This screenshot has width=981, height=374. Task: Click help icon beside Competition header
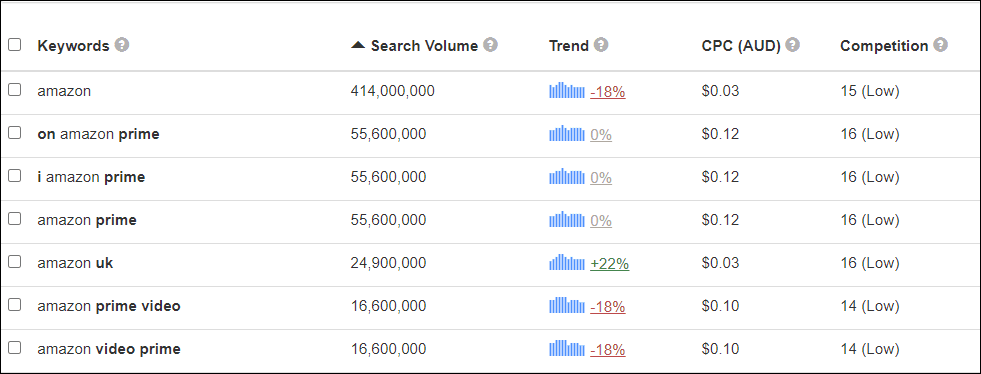[940, 45]
